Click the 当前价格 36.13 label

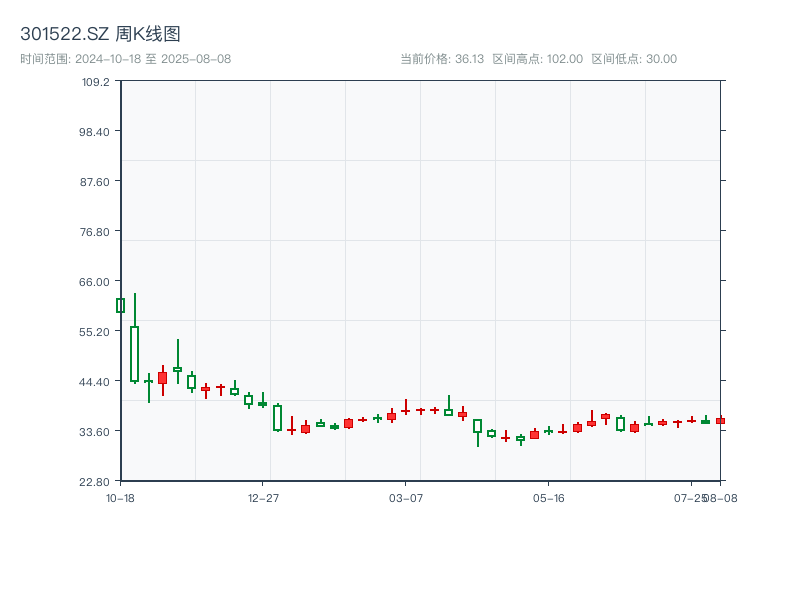tap(441, 59)
